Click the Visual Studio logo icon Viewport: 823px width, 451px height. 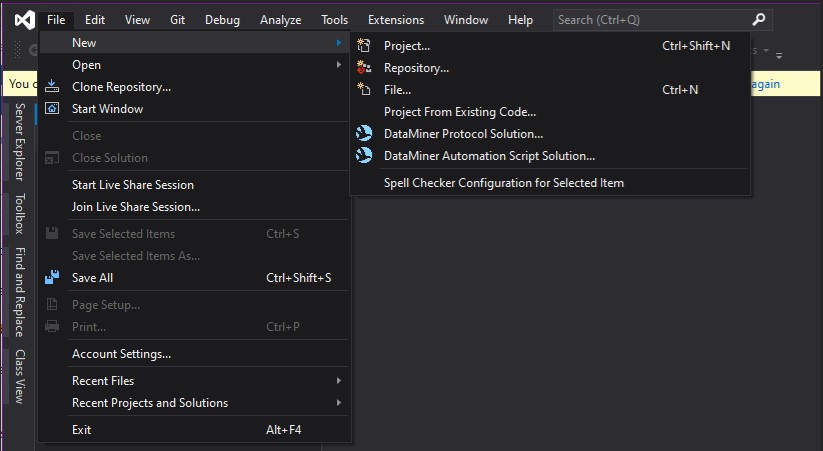[25, 20]
